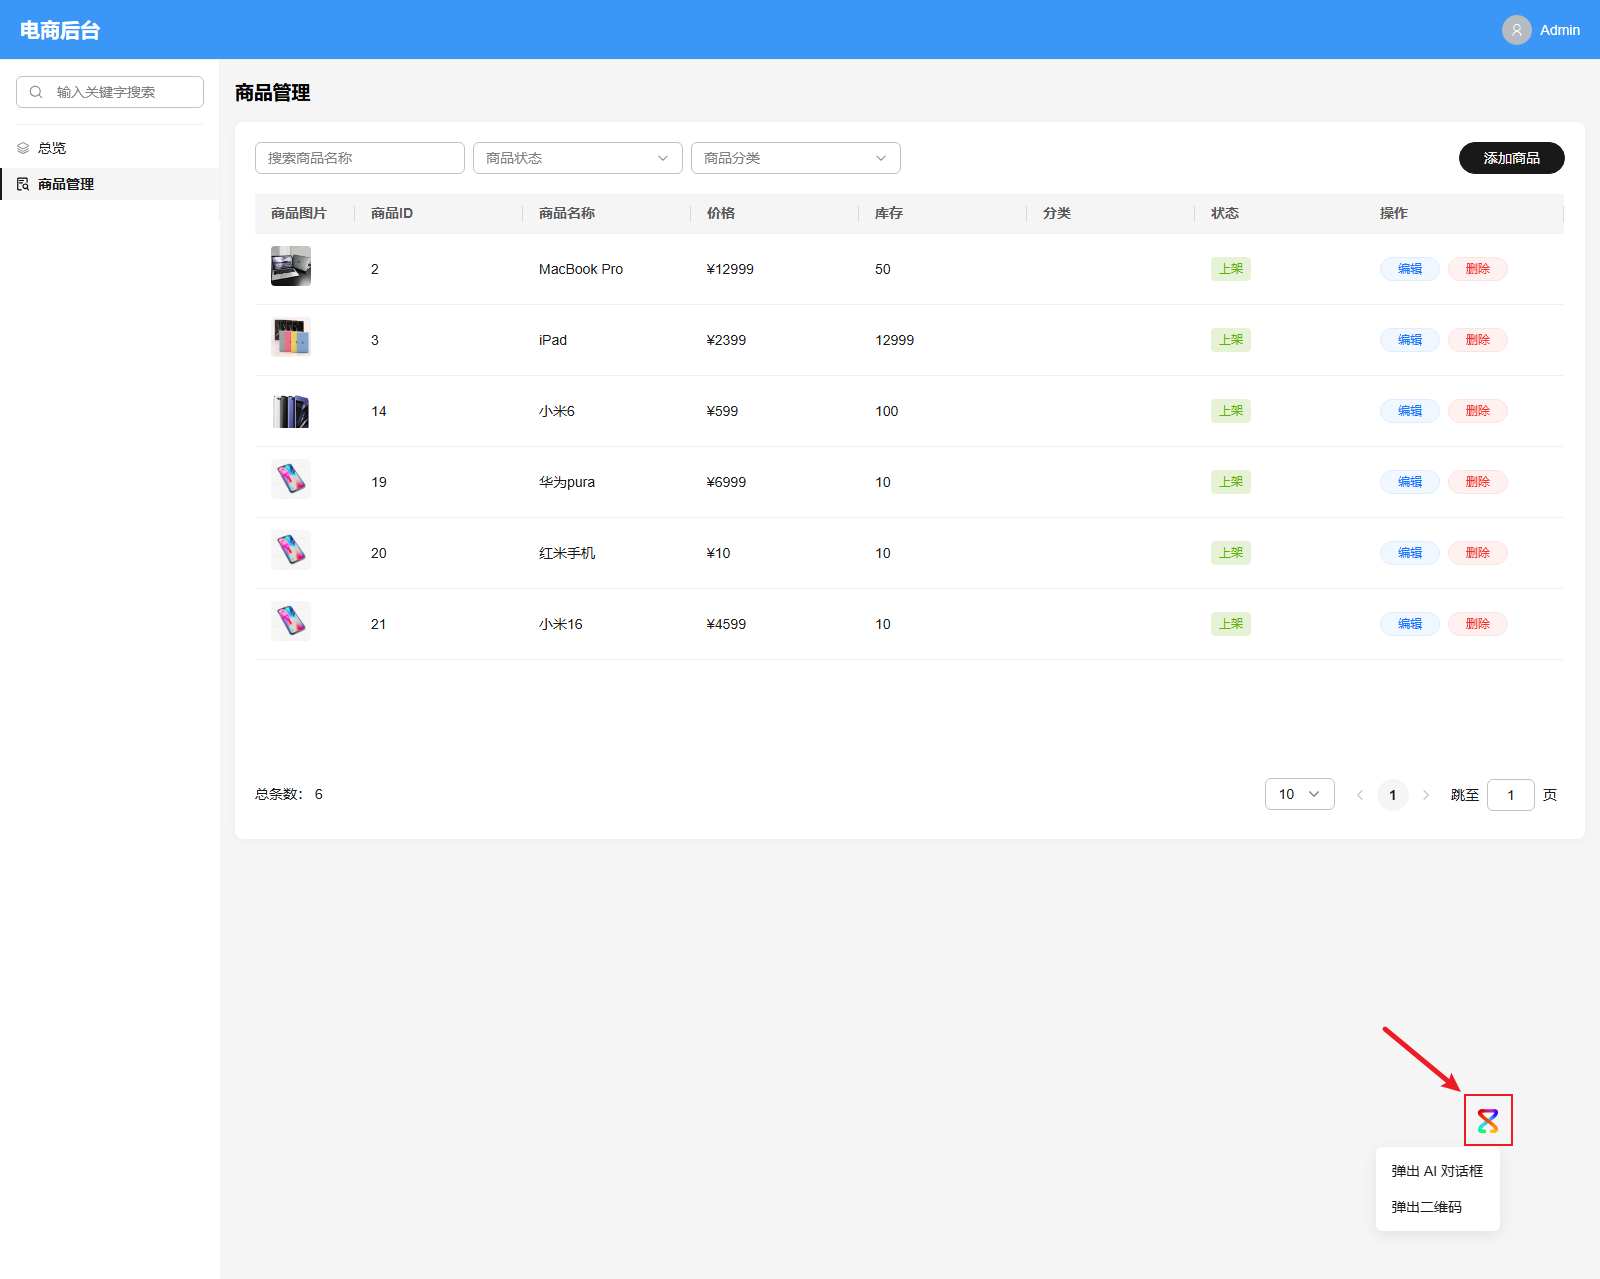Screen dimensions: 1600x1279
Task: Click the 商品ID column header
Action: tap(392, 213)
